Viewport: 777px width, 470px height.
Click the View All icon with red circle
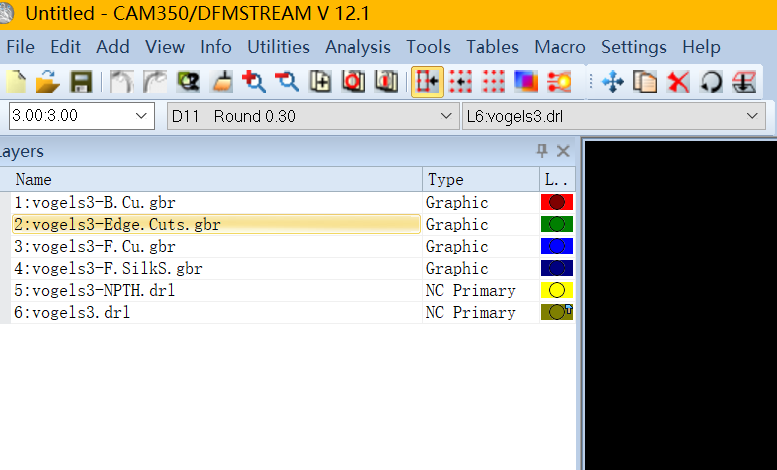click(x=353, y=81)
